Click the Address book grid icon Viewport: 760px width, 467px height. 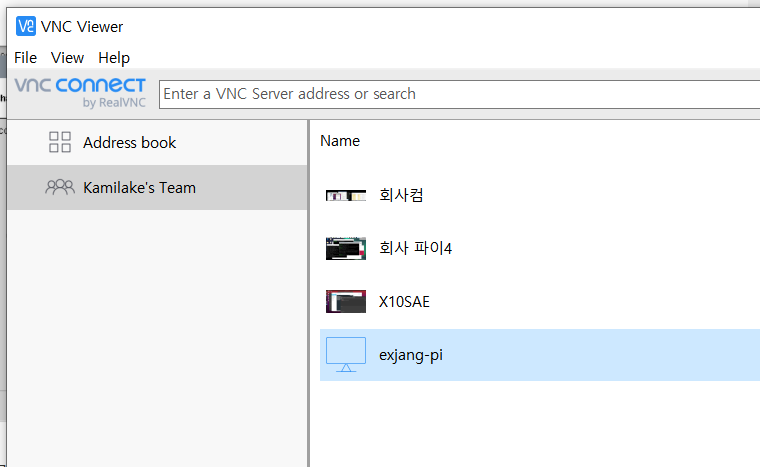coord(60,142)
